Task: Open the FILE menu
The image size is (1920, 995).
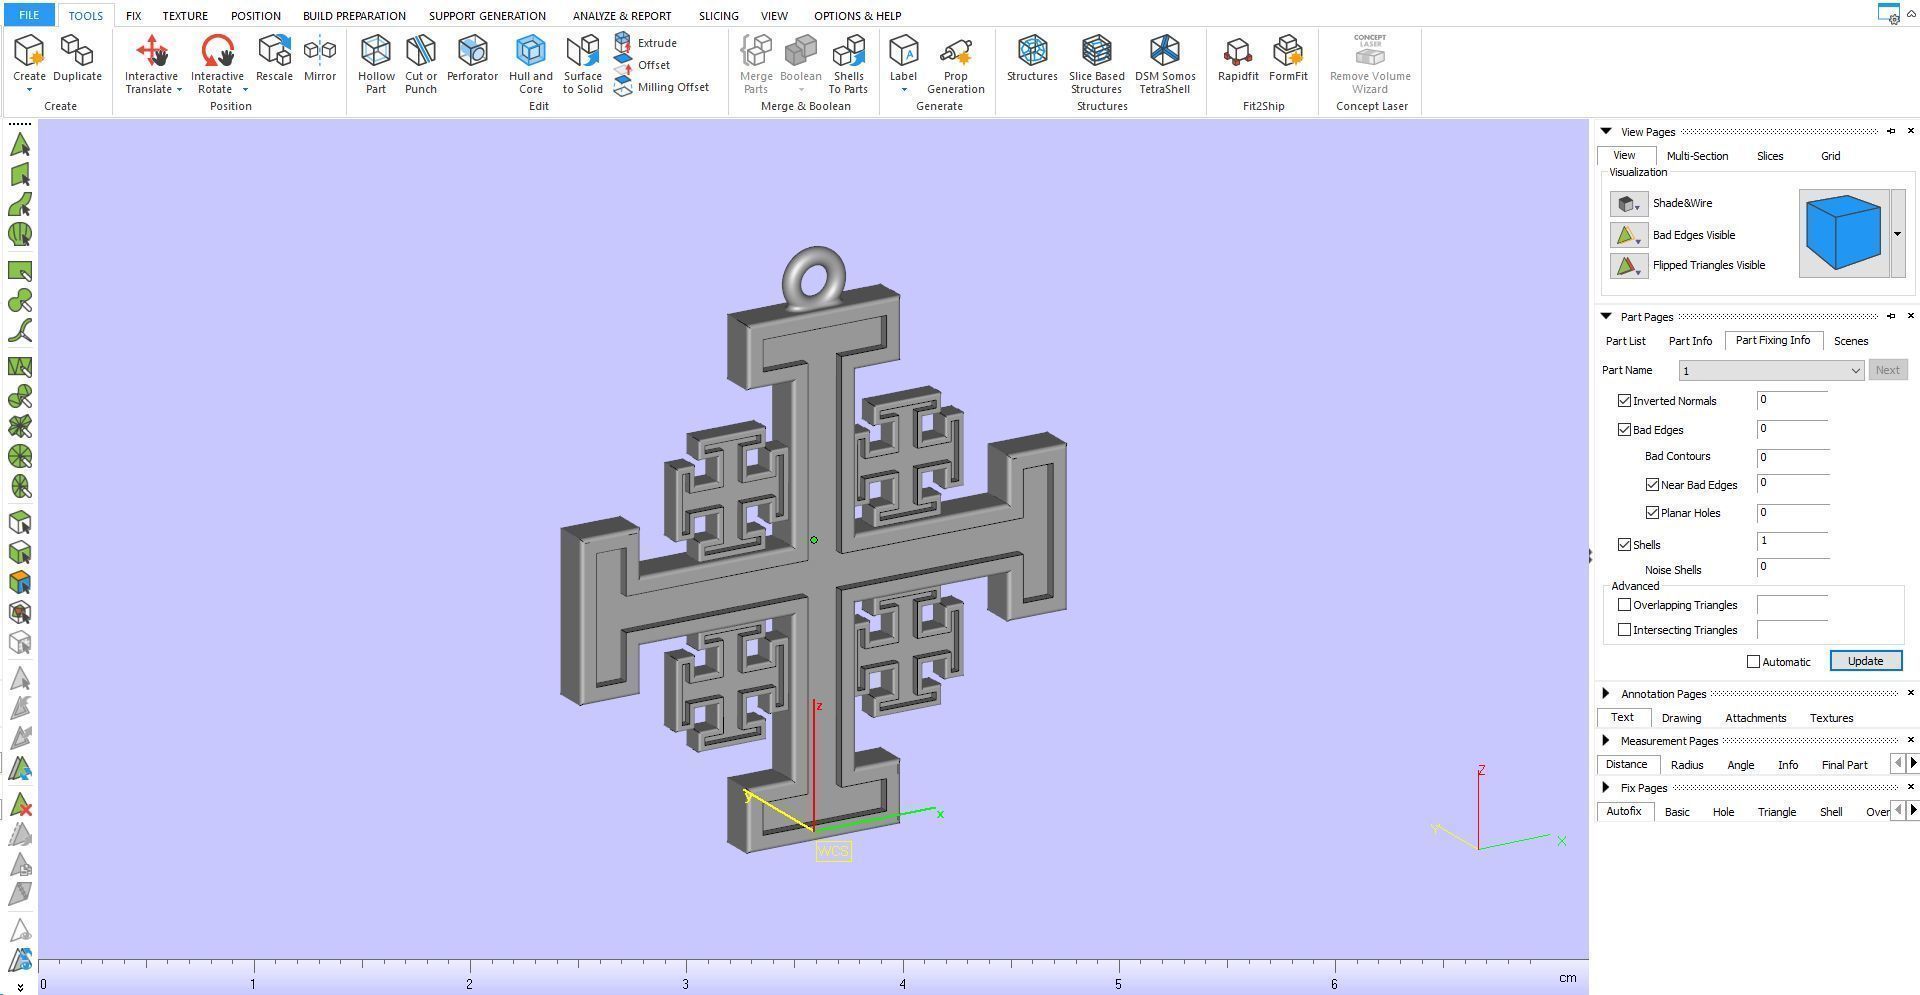Action: [x=28, y=15]
